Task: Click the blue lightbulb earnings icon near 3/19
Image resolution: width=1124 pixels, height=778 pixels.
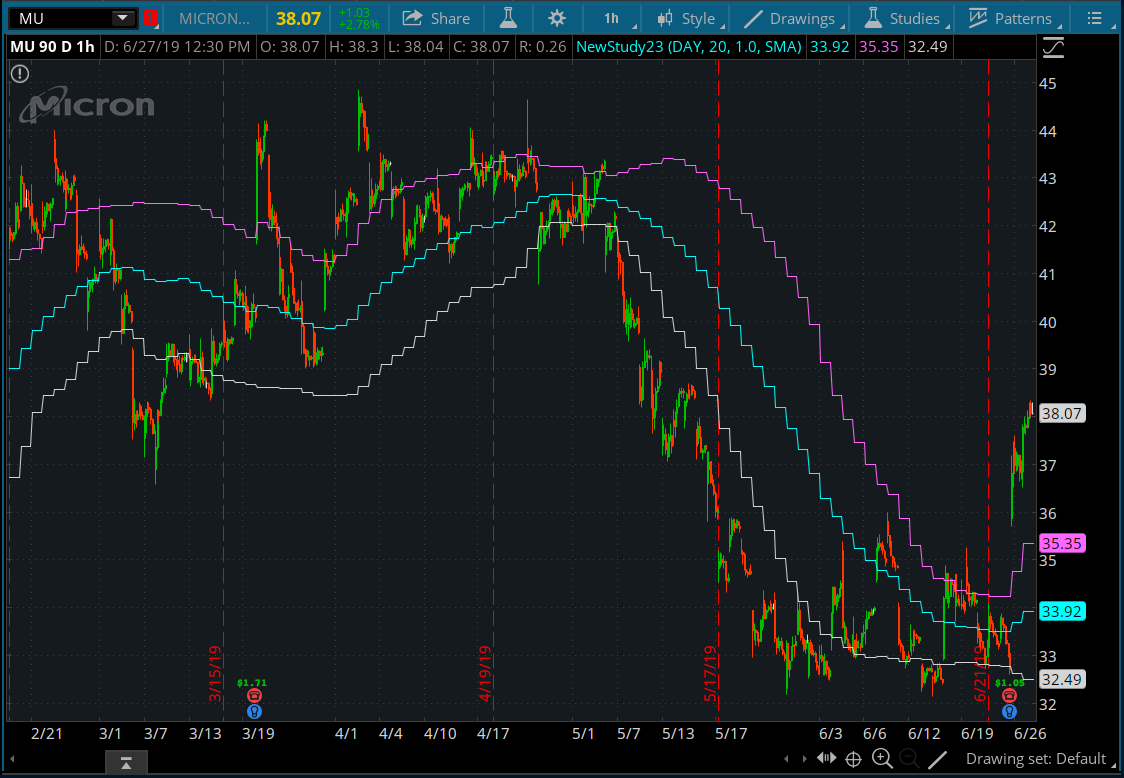Action: tap(254, 711)
